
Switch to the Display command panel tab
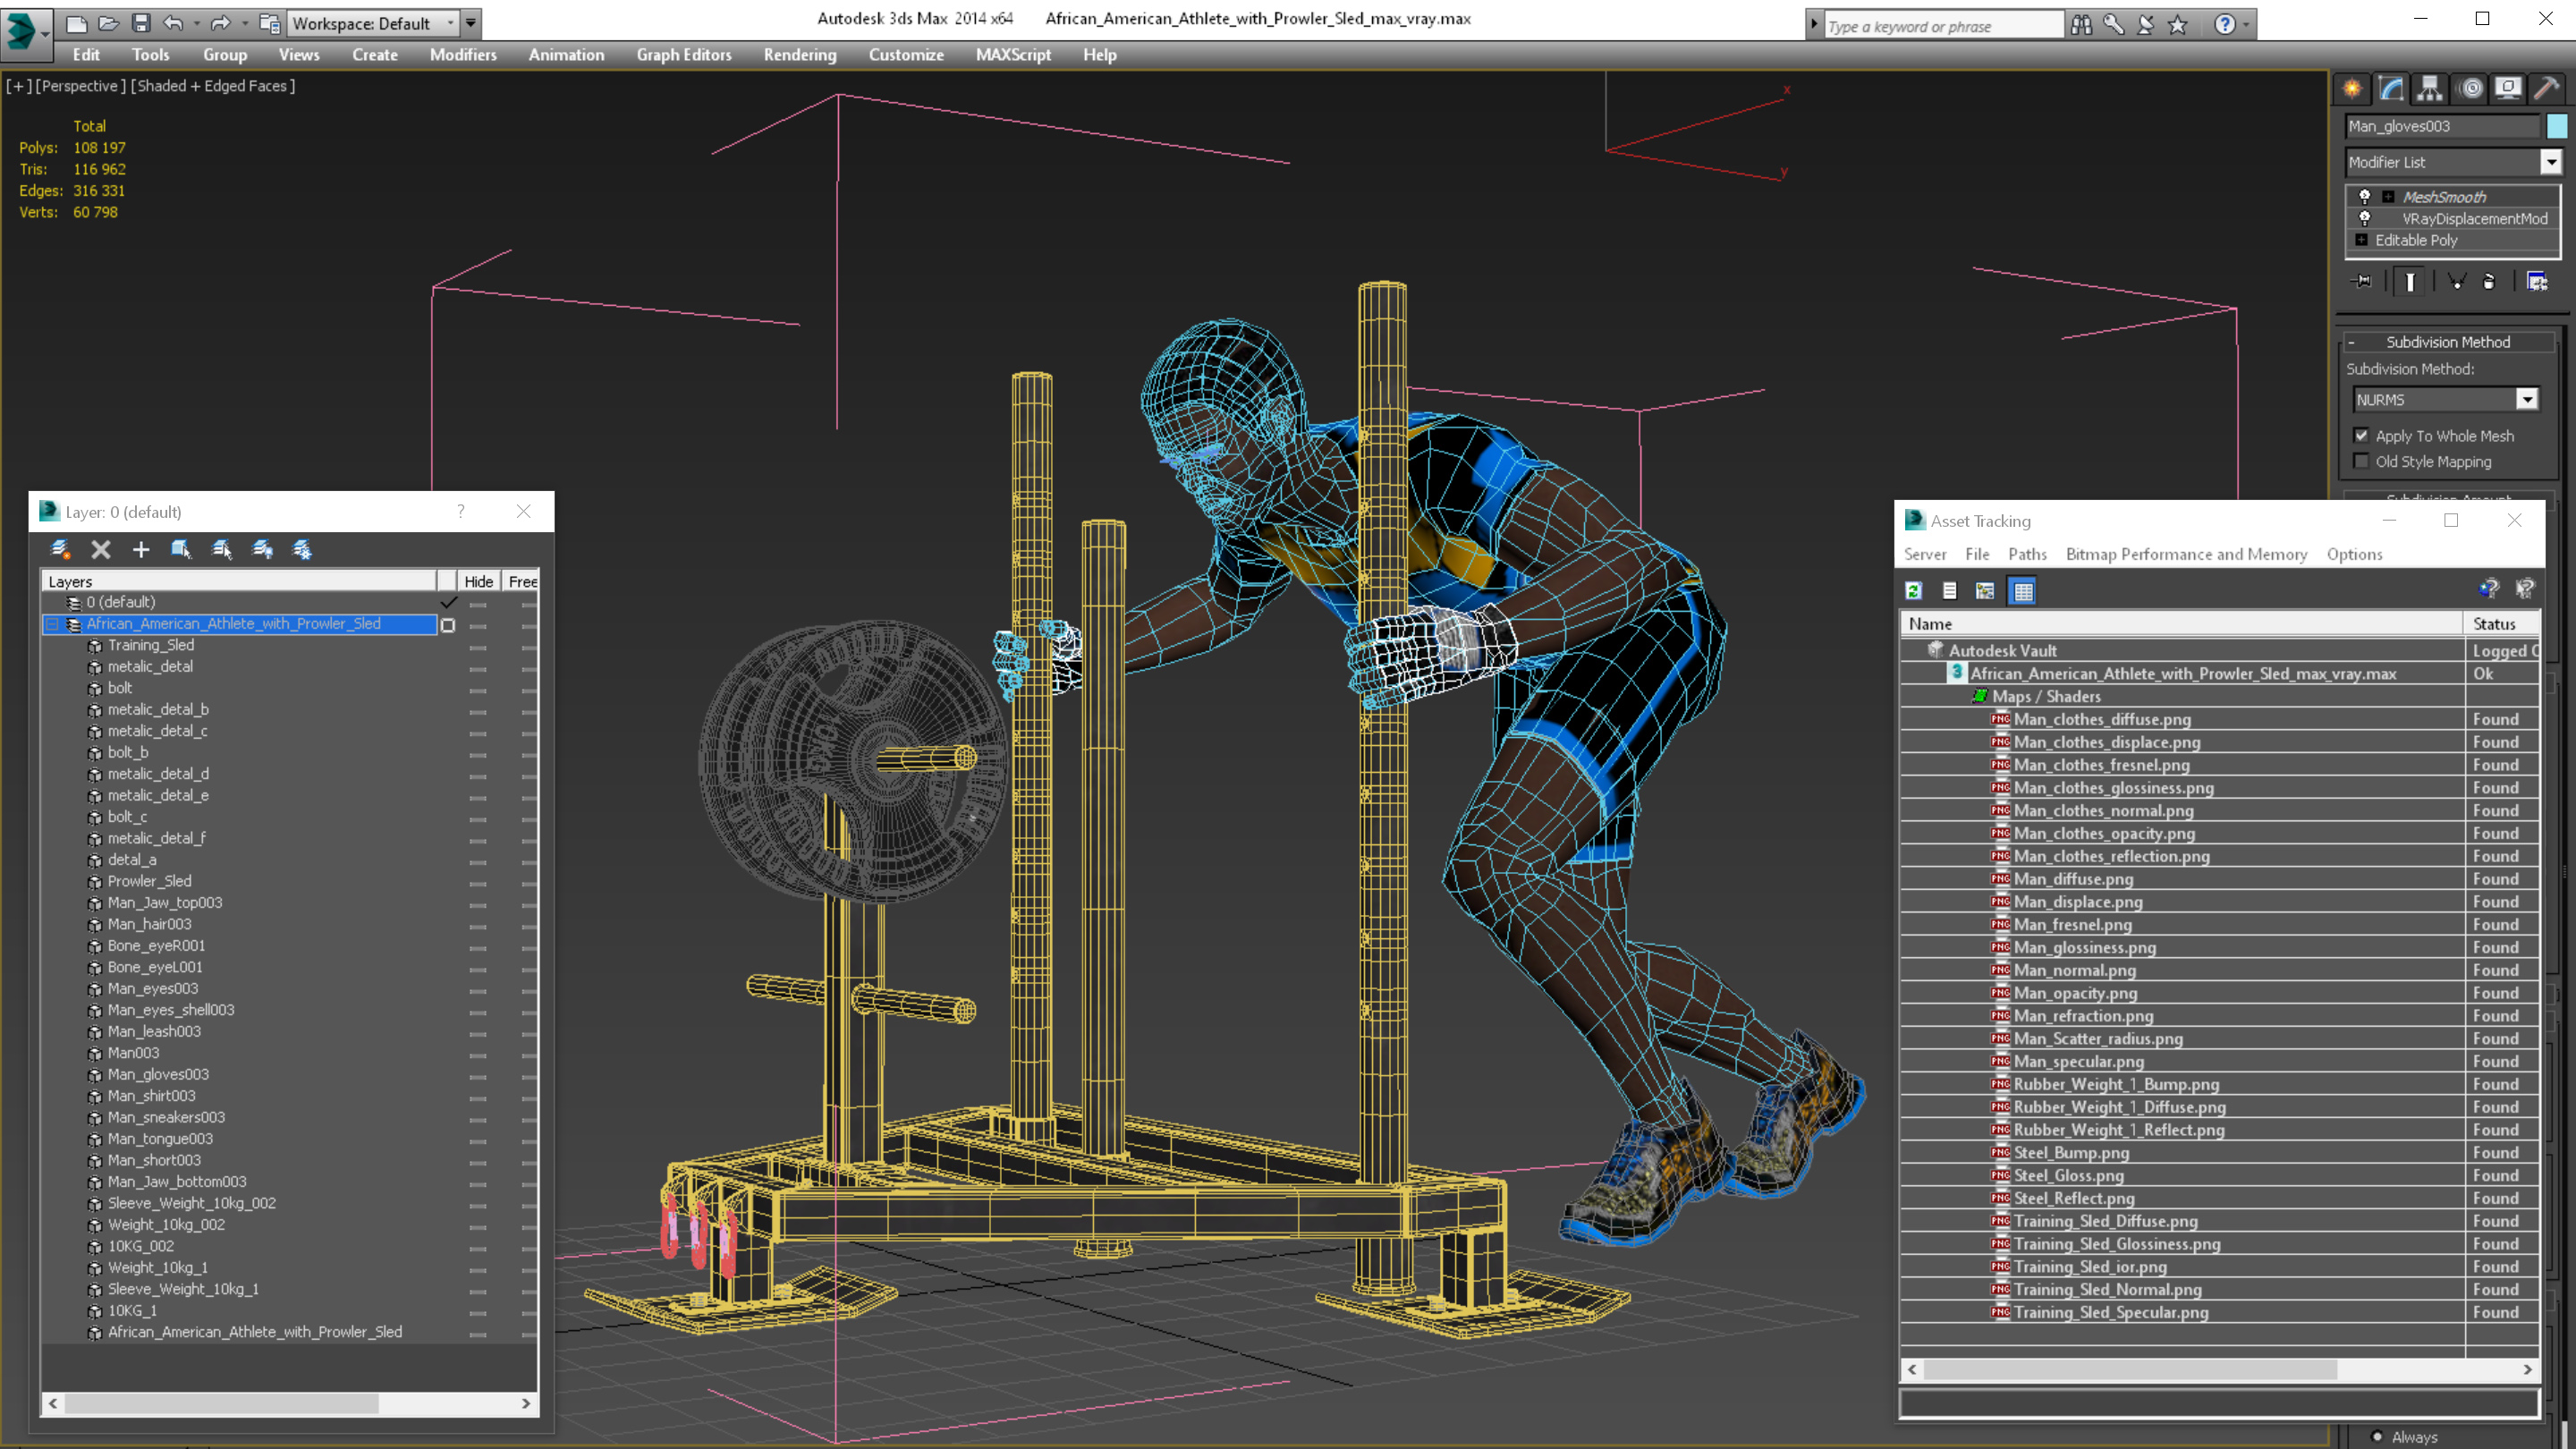2508,89
